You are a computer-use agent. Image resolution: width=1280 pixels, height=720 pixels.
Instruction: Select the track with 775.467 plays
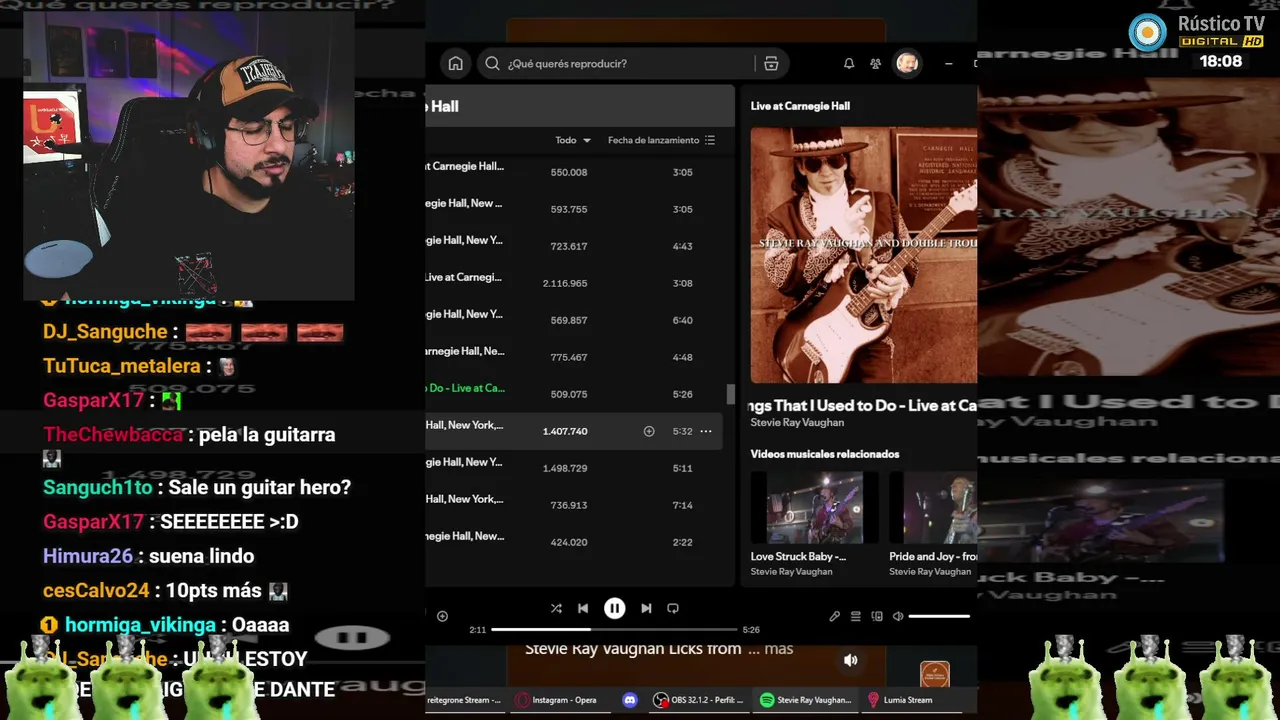574,358
